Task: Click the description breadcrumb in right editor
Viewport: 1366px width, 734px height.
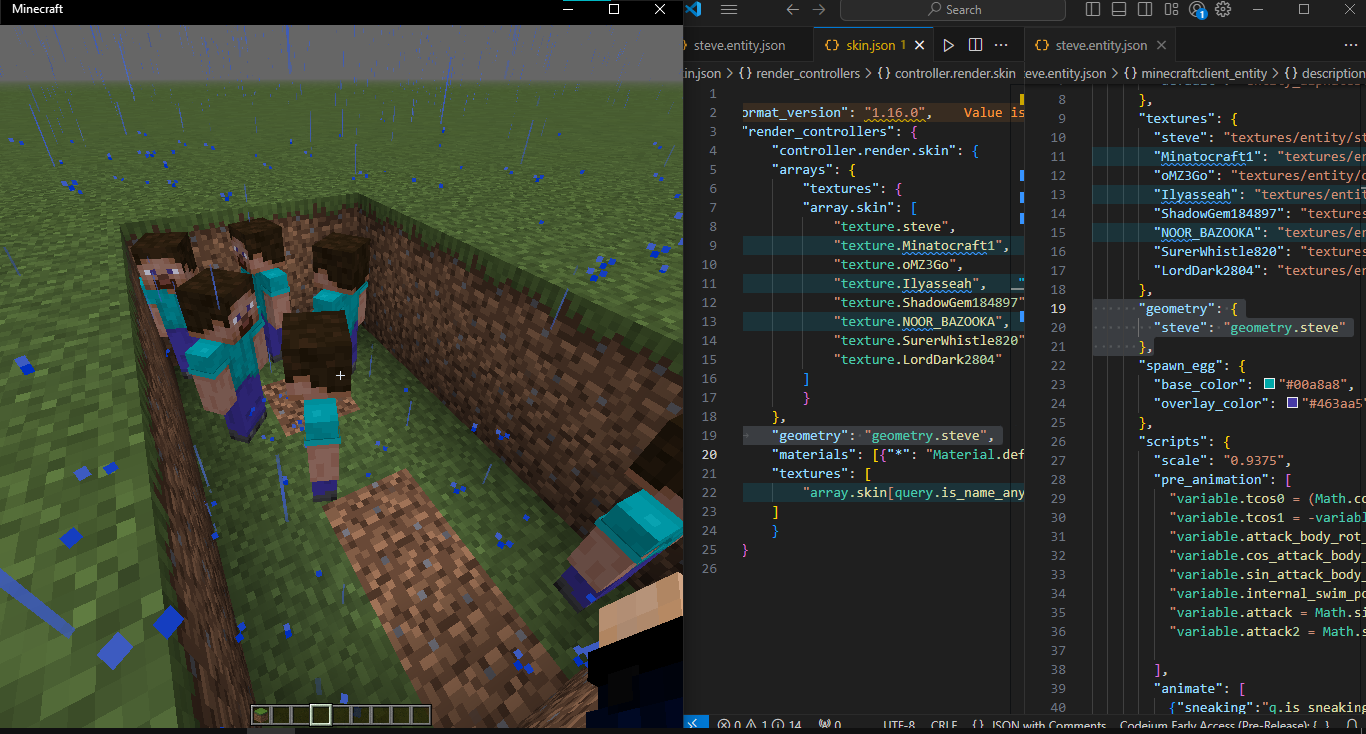Action: coord(1324,73)
